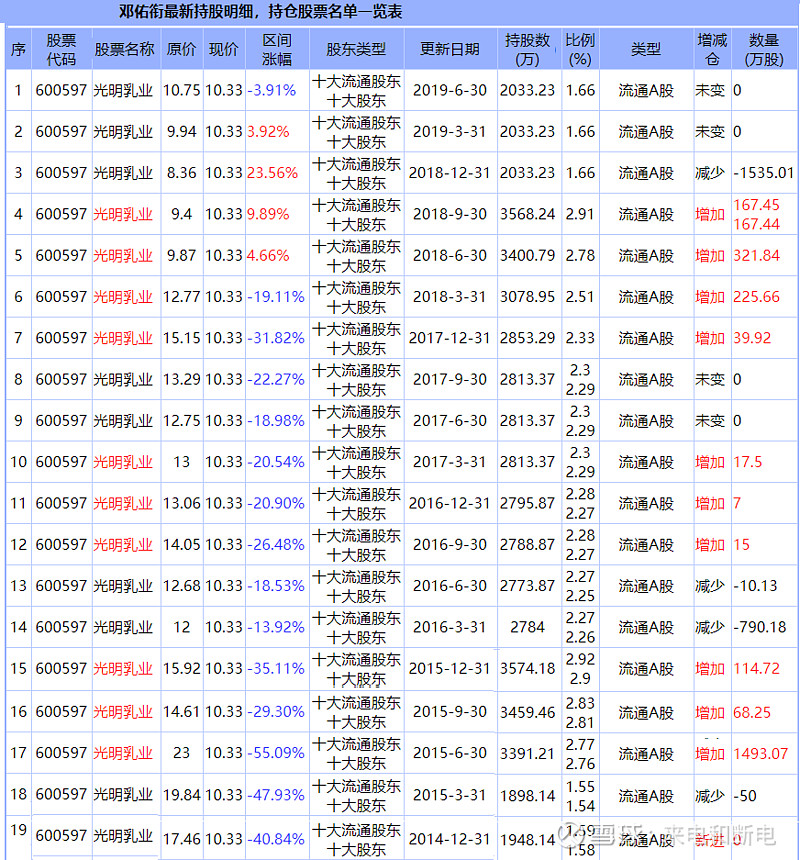Click the 现价 column header
This screenshot has height=860, width=800.
[x=224, y=49]
